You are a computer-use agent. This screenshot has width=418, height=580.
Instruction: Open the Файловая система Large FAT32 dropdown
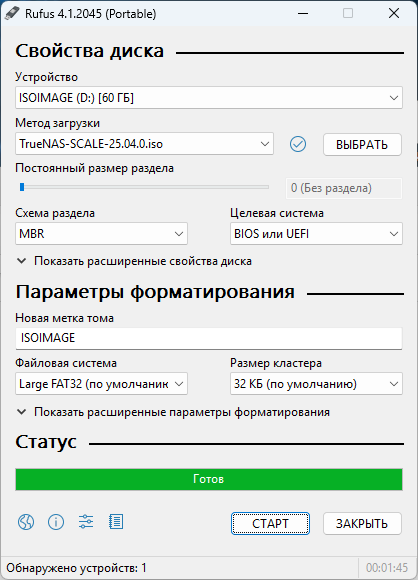(x=101, y=384)
